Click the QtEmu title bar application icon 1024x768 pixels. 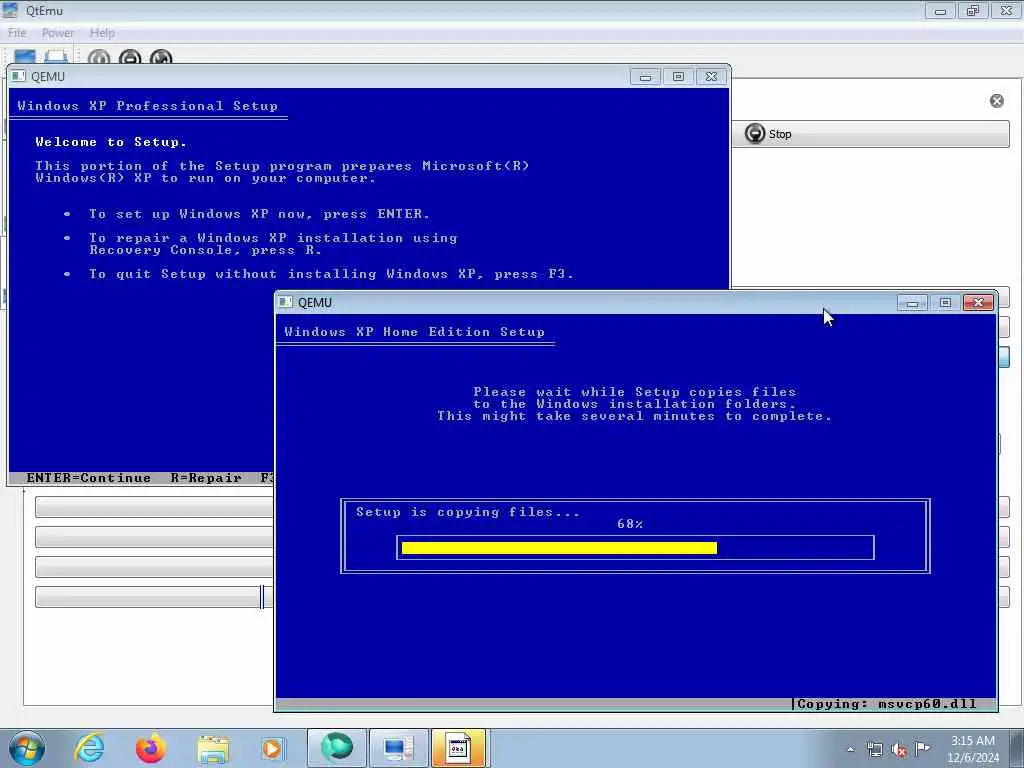(x=10, y=10)
